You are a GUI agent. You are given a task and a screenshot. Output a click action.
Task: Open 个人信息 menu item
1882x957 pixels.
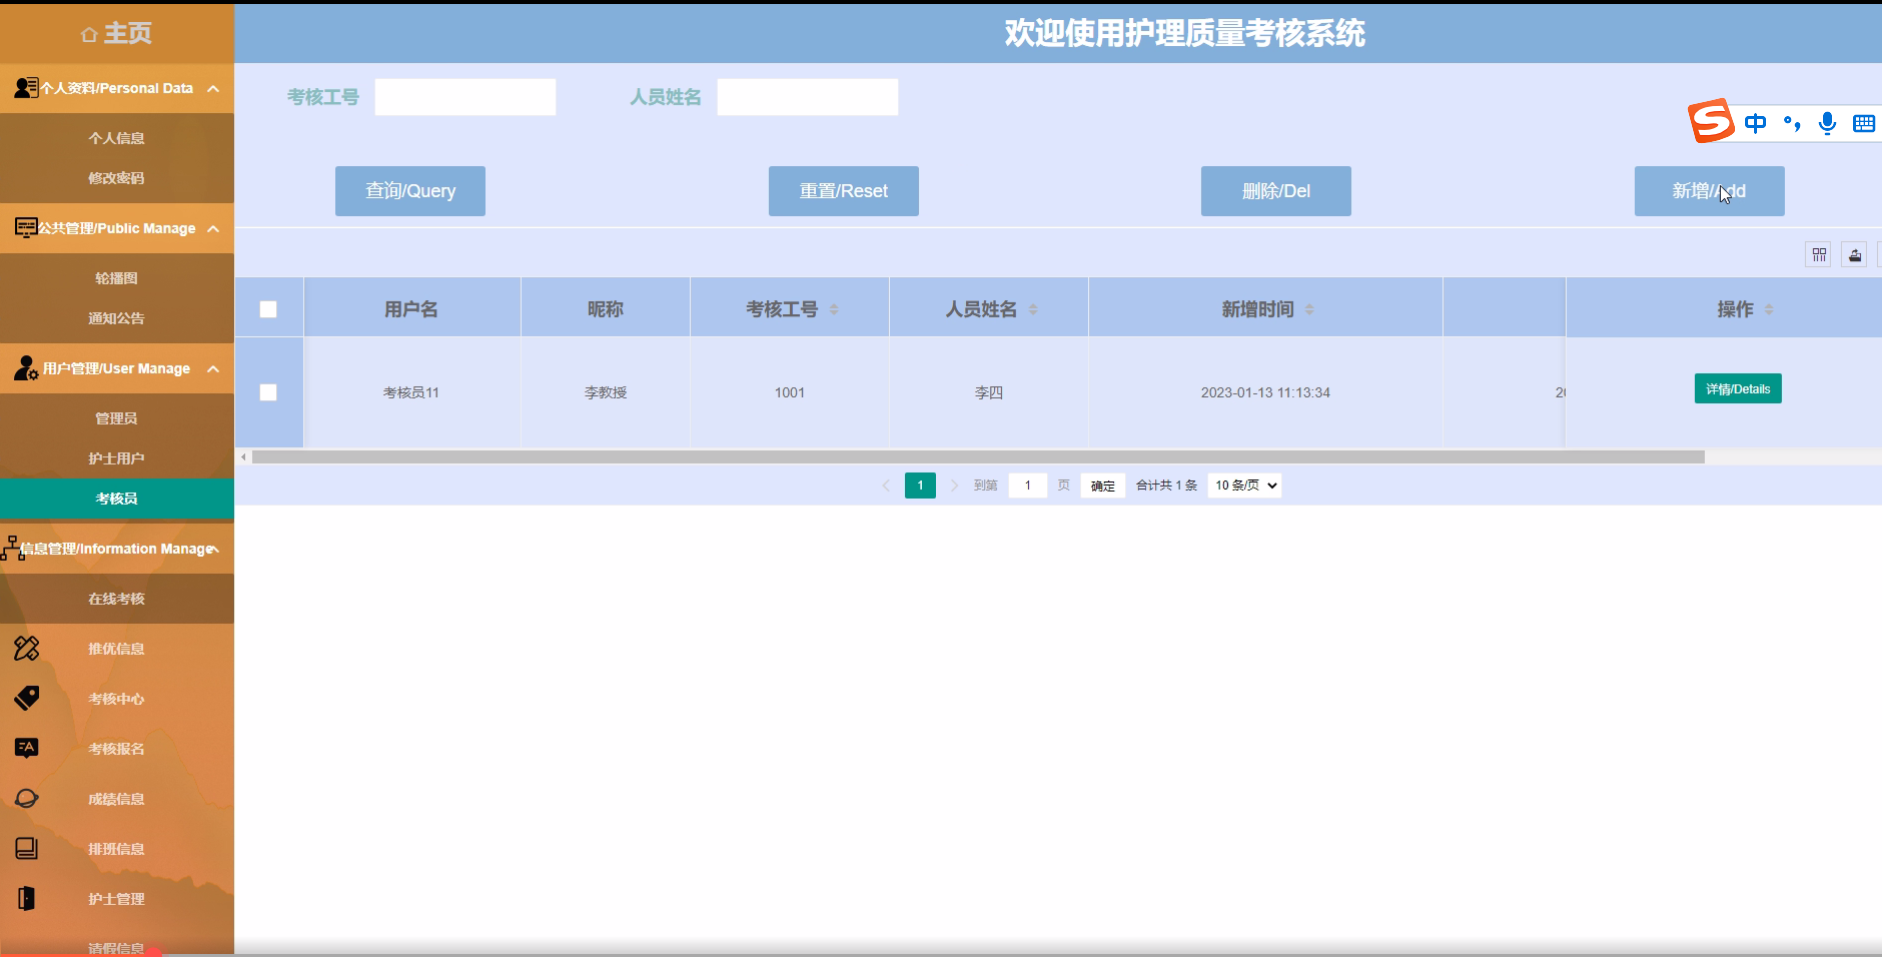click(117, 138)
